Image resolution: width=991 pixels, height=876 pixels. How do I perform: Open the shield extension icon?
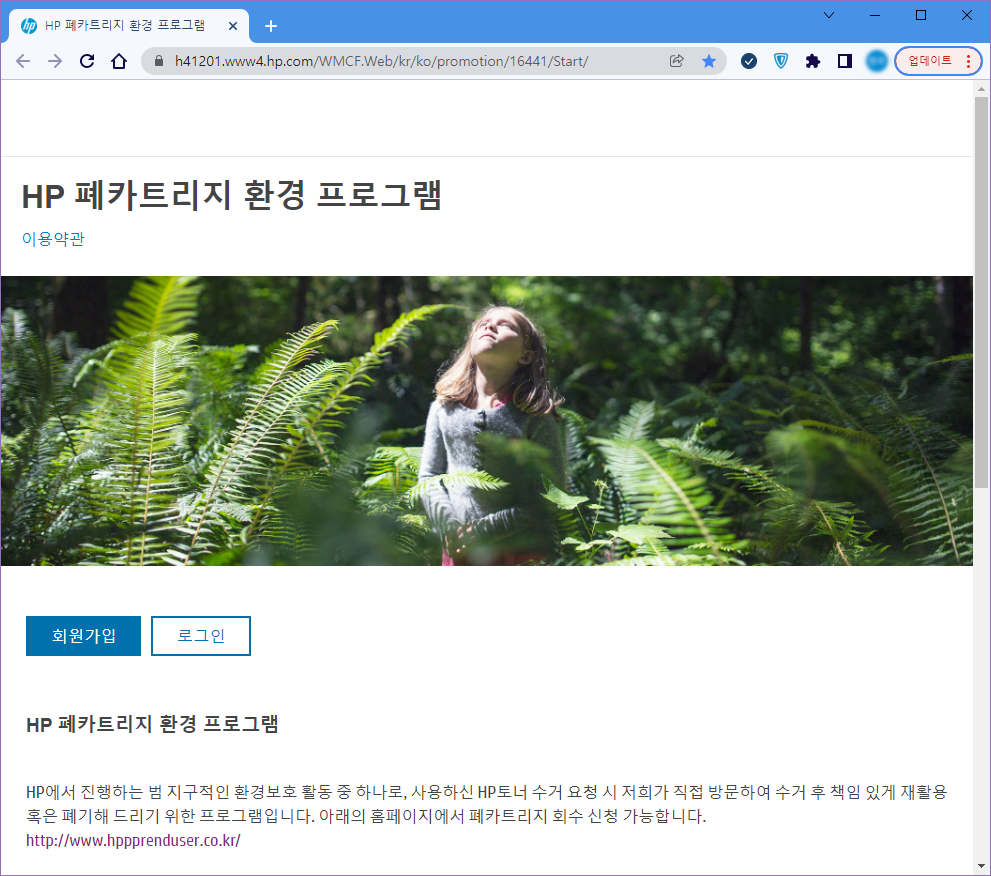[781, 61]
